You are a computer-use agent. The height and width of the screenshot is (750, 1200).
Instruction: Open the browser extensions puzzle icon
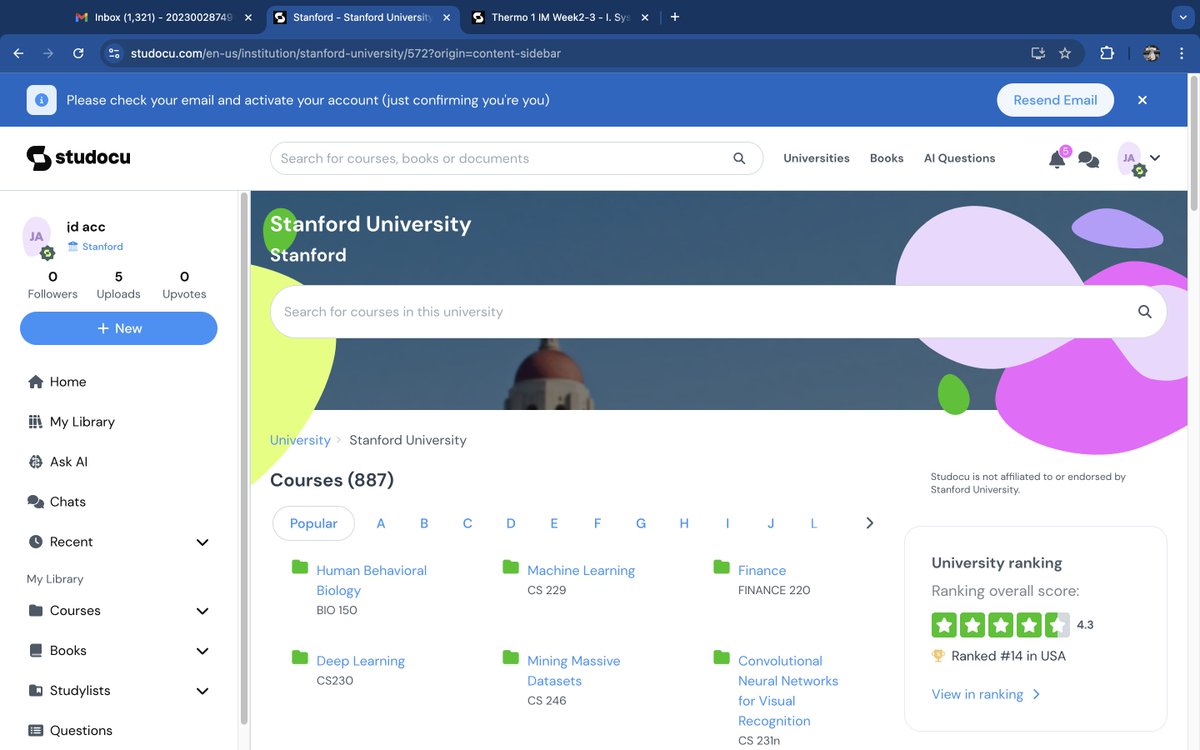[1107, 54]
